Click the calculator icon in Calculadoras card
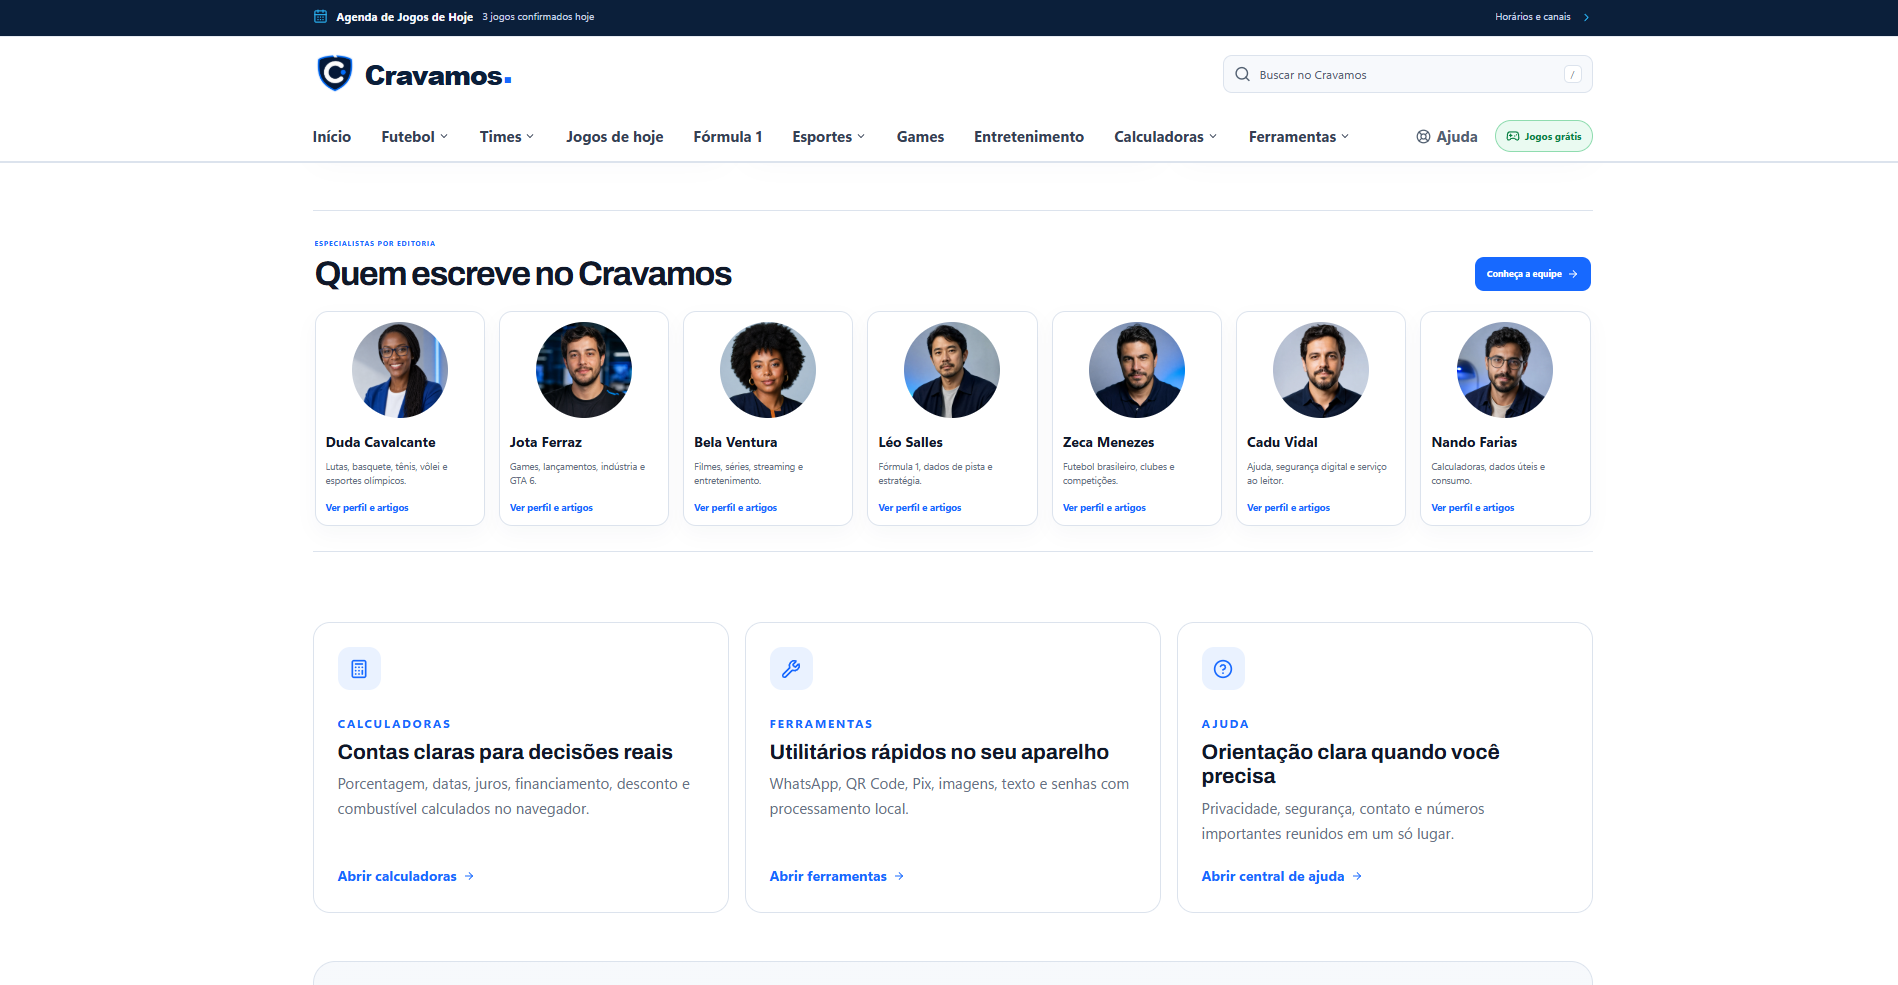Viewport: 1898px width, 985px height. [x=359, y=669]
